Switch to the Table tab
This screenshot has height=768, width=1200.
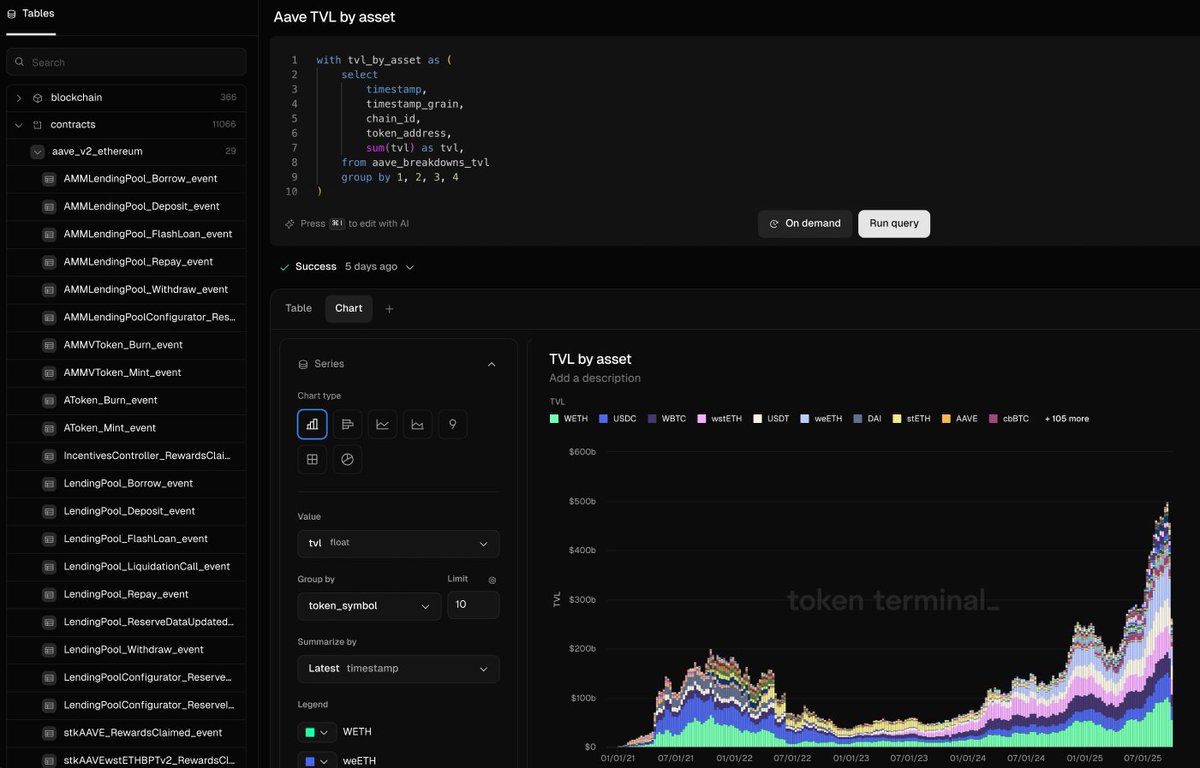point(298,308)
